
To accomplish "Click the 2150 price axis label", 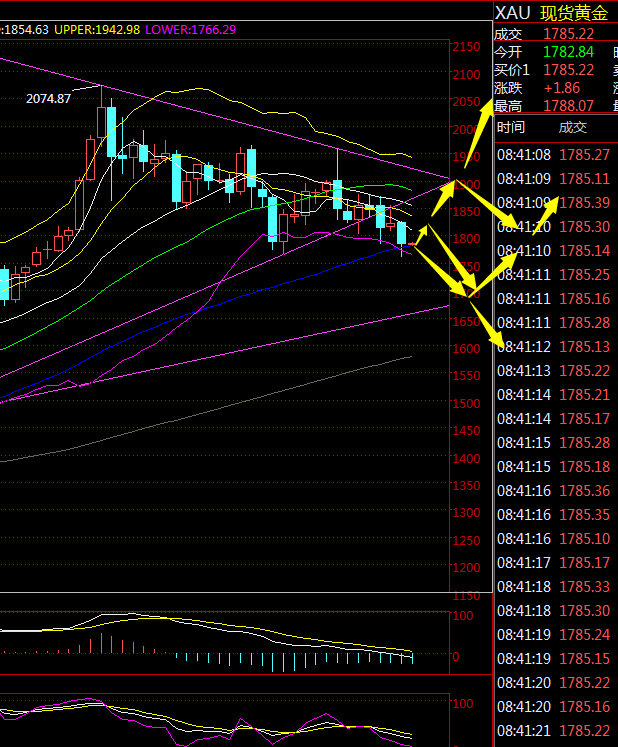I will coord(466,47).
